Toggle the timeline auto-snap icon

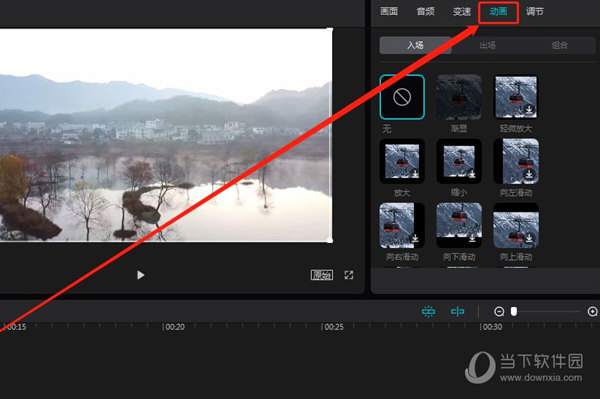pyautogui.click(x=428, y=312)
